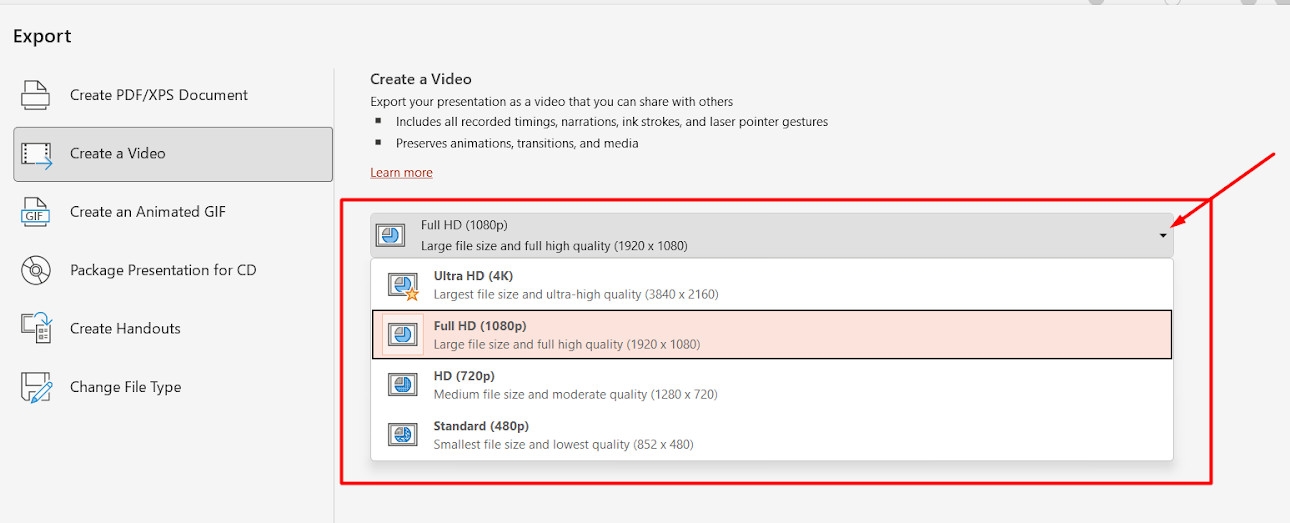Viewport: 1290px width, 523px height.
Task: Click the HD (720p) option icon
Action: 403,385
